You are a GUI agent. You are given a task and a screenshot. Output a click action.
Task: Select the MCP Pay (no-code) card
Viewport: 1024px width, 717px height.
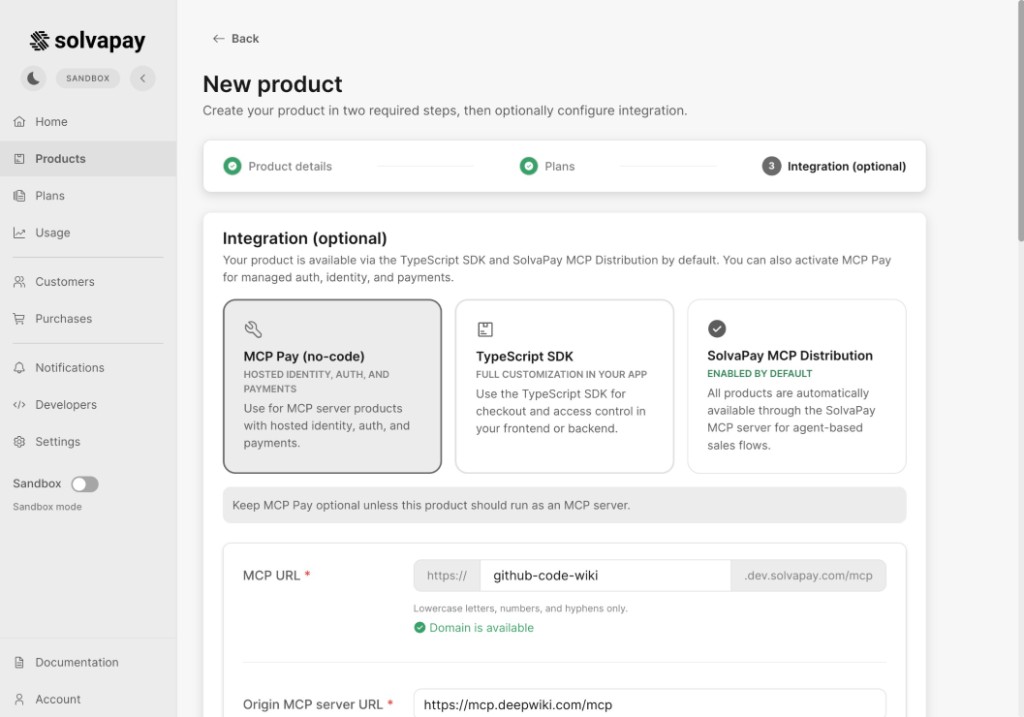point(332,386)
